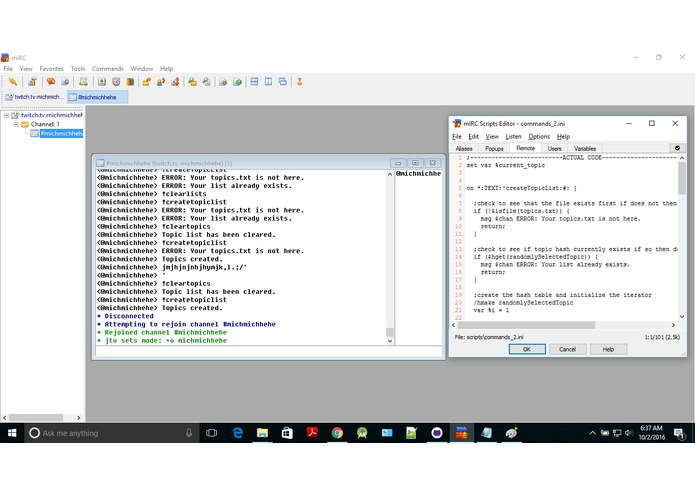Open Scripts Editor Edit menu
The image size is (695, 494).
pos(473,136)
